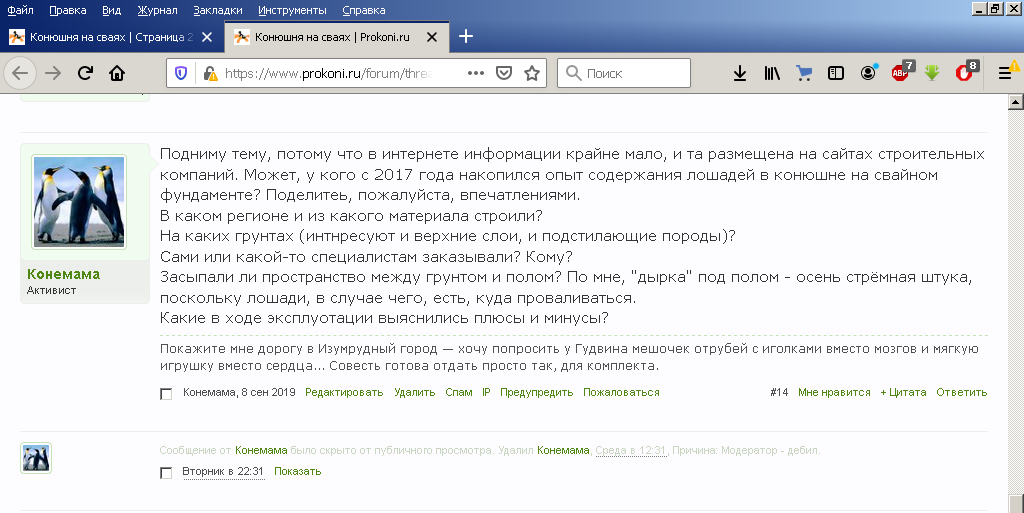
Task: Click Показать to reveal hidden message
Action: 298,471
